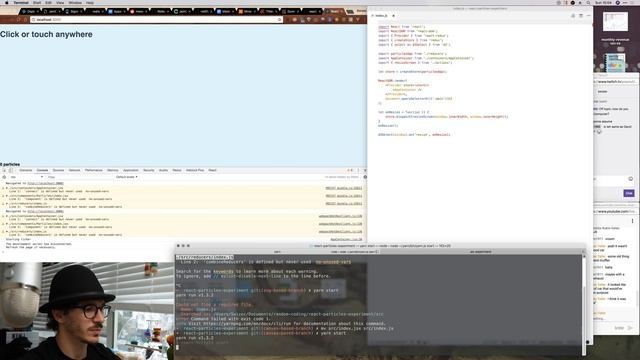Click the send arrow icon in YouTube chat
The image size is (640, 360).
pyautogui.click(x=630, y=328)
